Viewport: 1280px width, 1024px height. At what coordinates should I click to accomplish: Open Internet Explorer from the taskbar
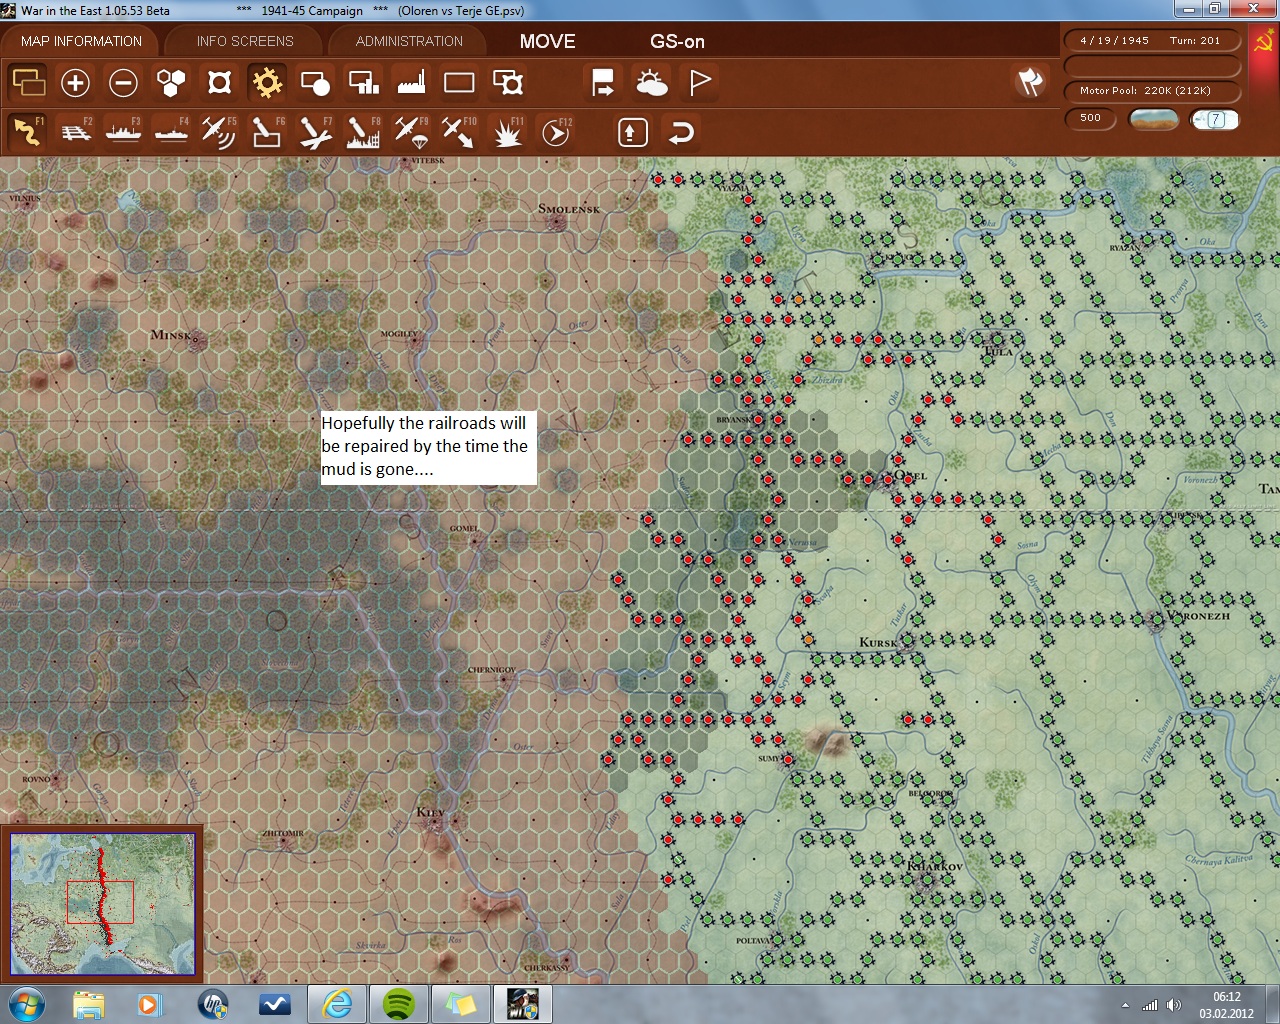(x=337, y=1004)
